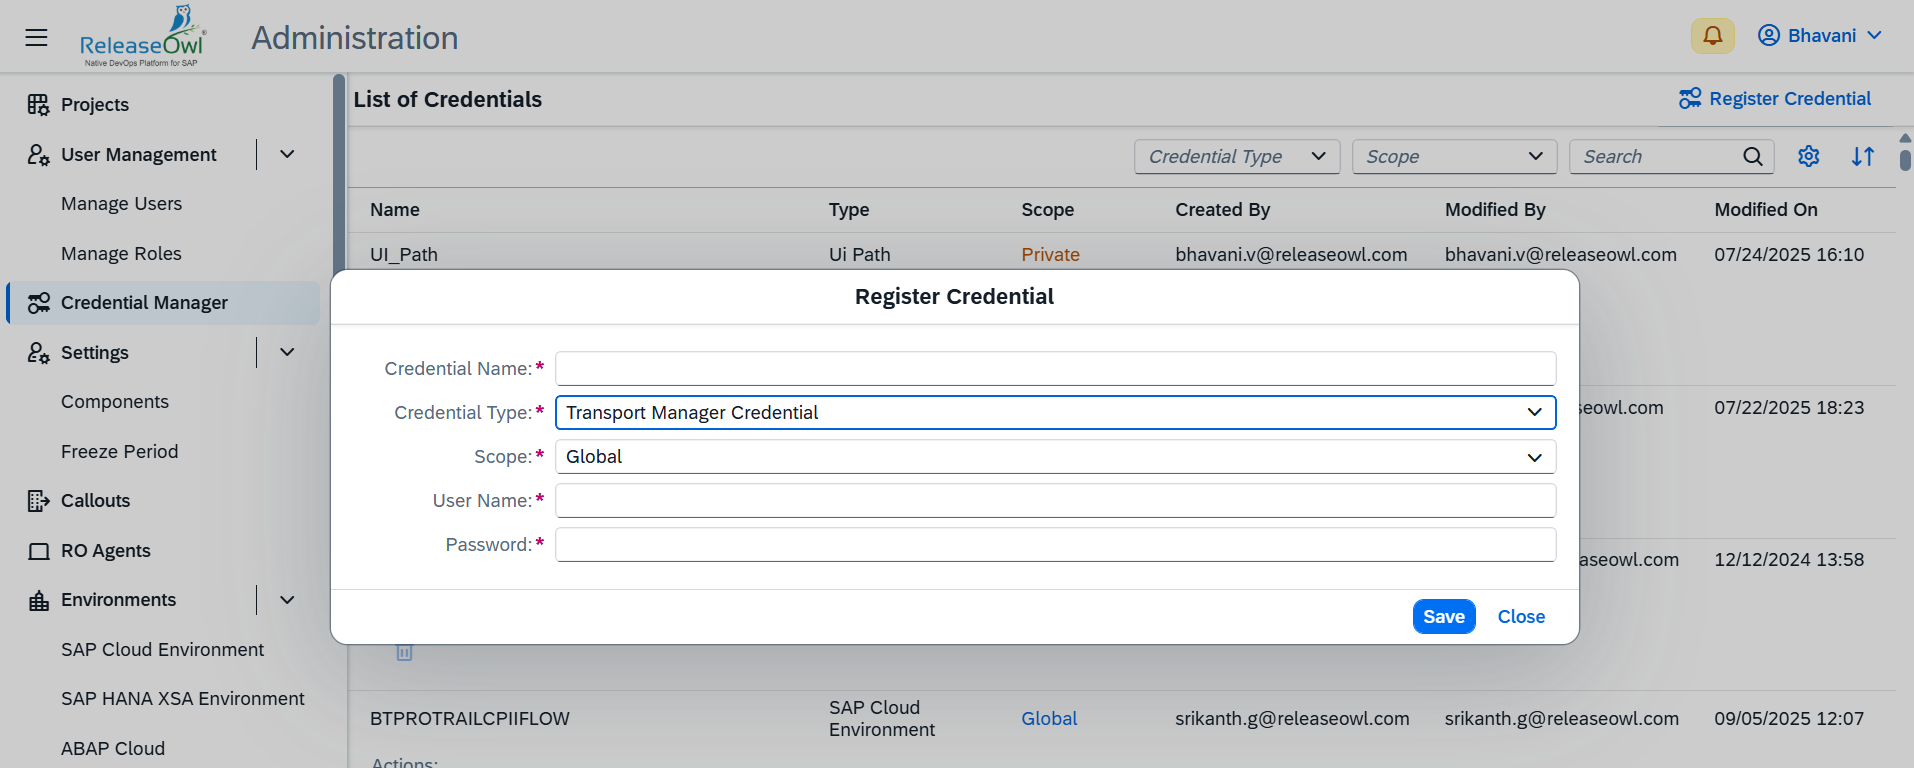This screenshot has height=768, width=1914.
Task: Collapse the User Management section
Action: [x=287, y=155]
